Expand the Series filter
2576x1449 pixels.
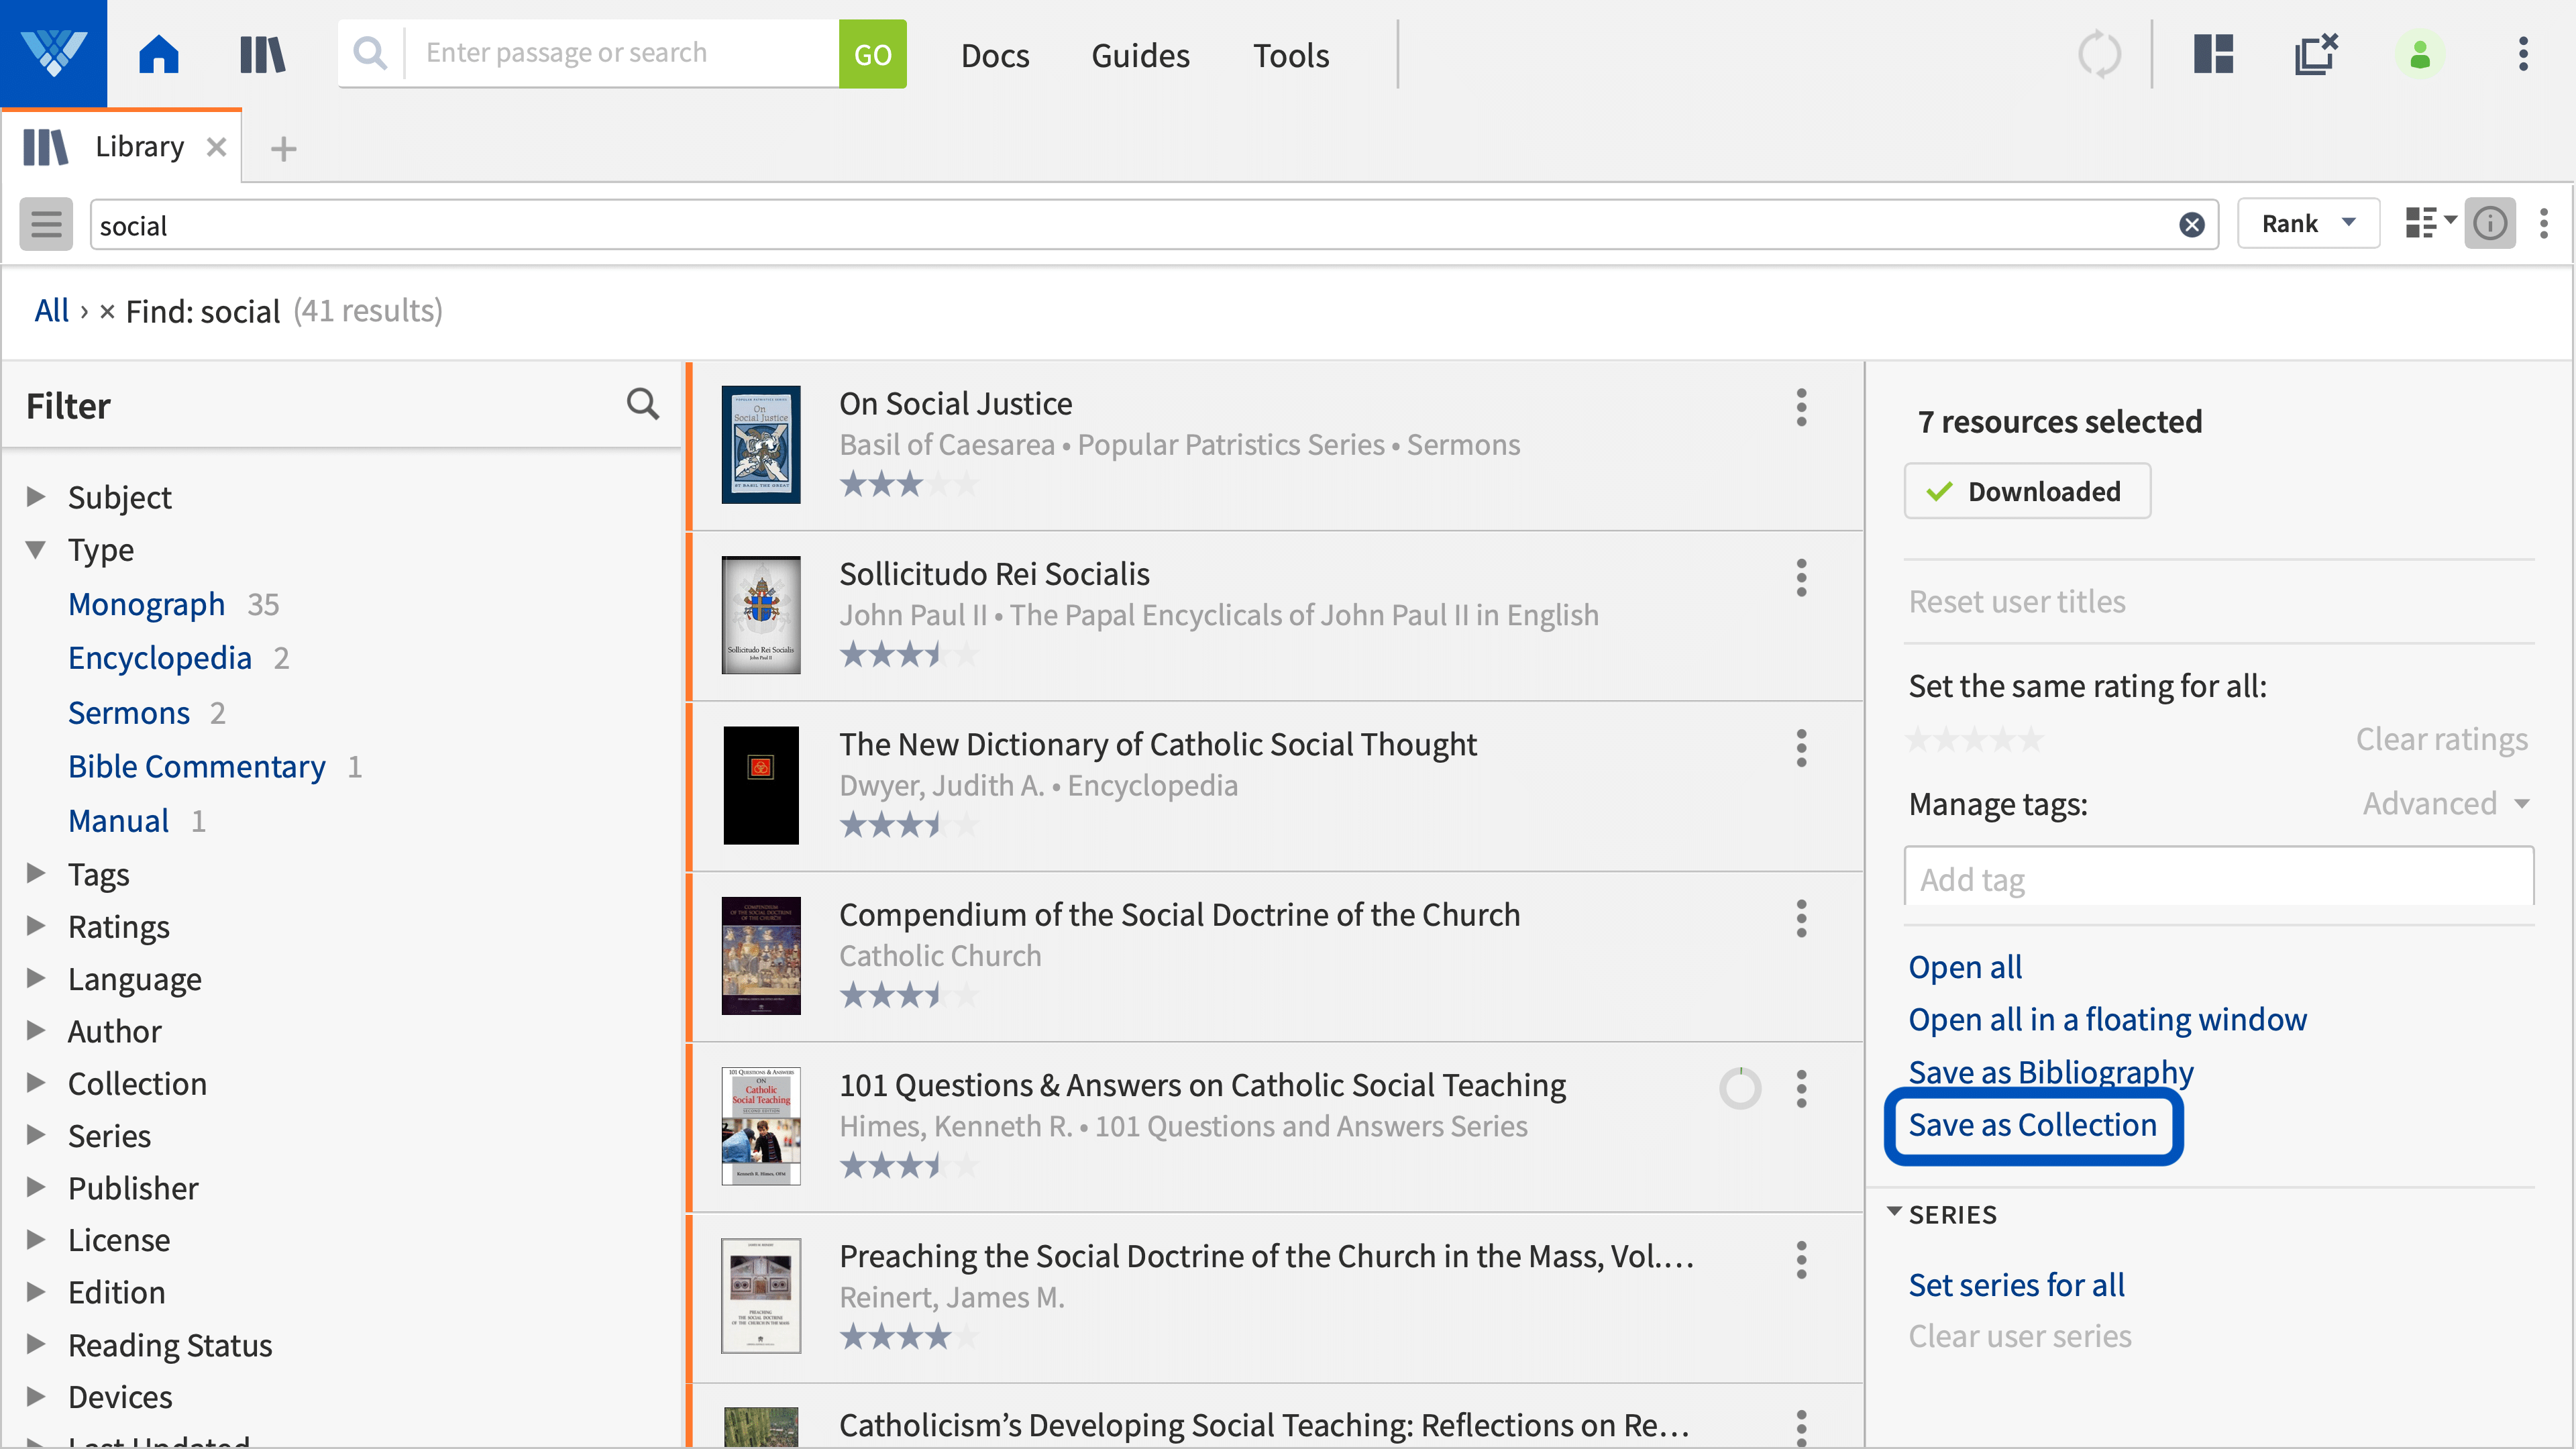[36, 1134]
